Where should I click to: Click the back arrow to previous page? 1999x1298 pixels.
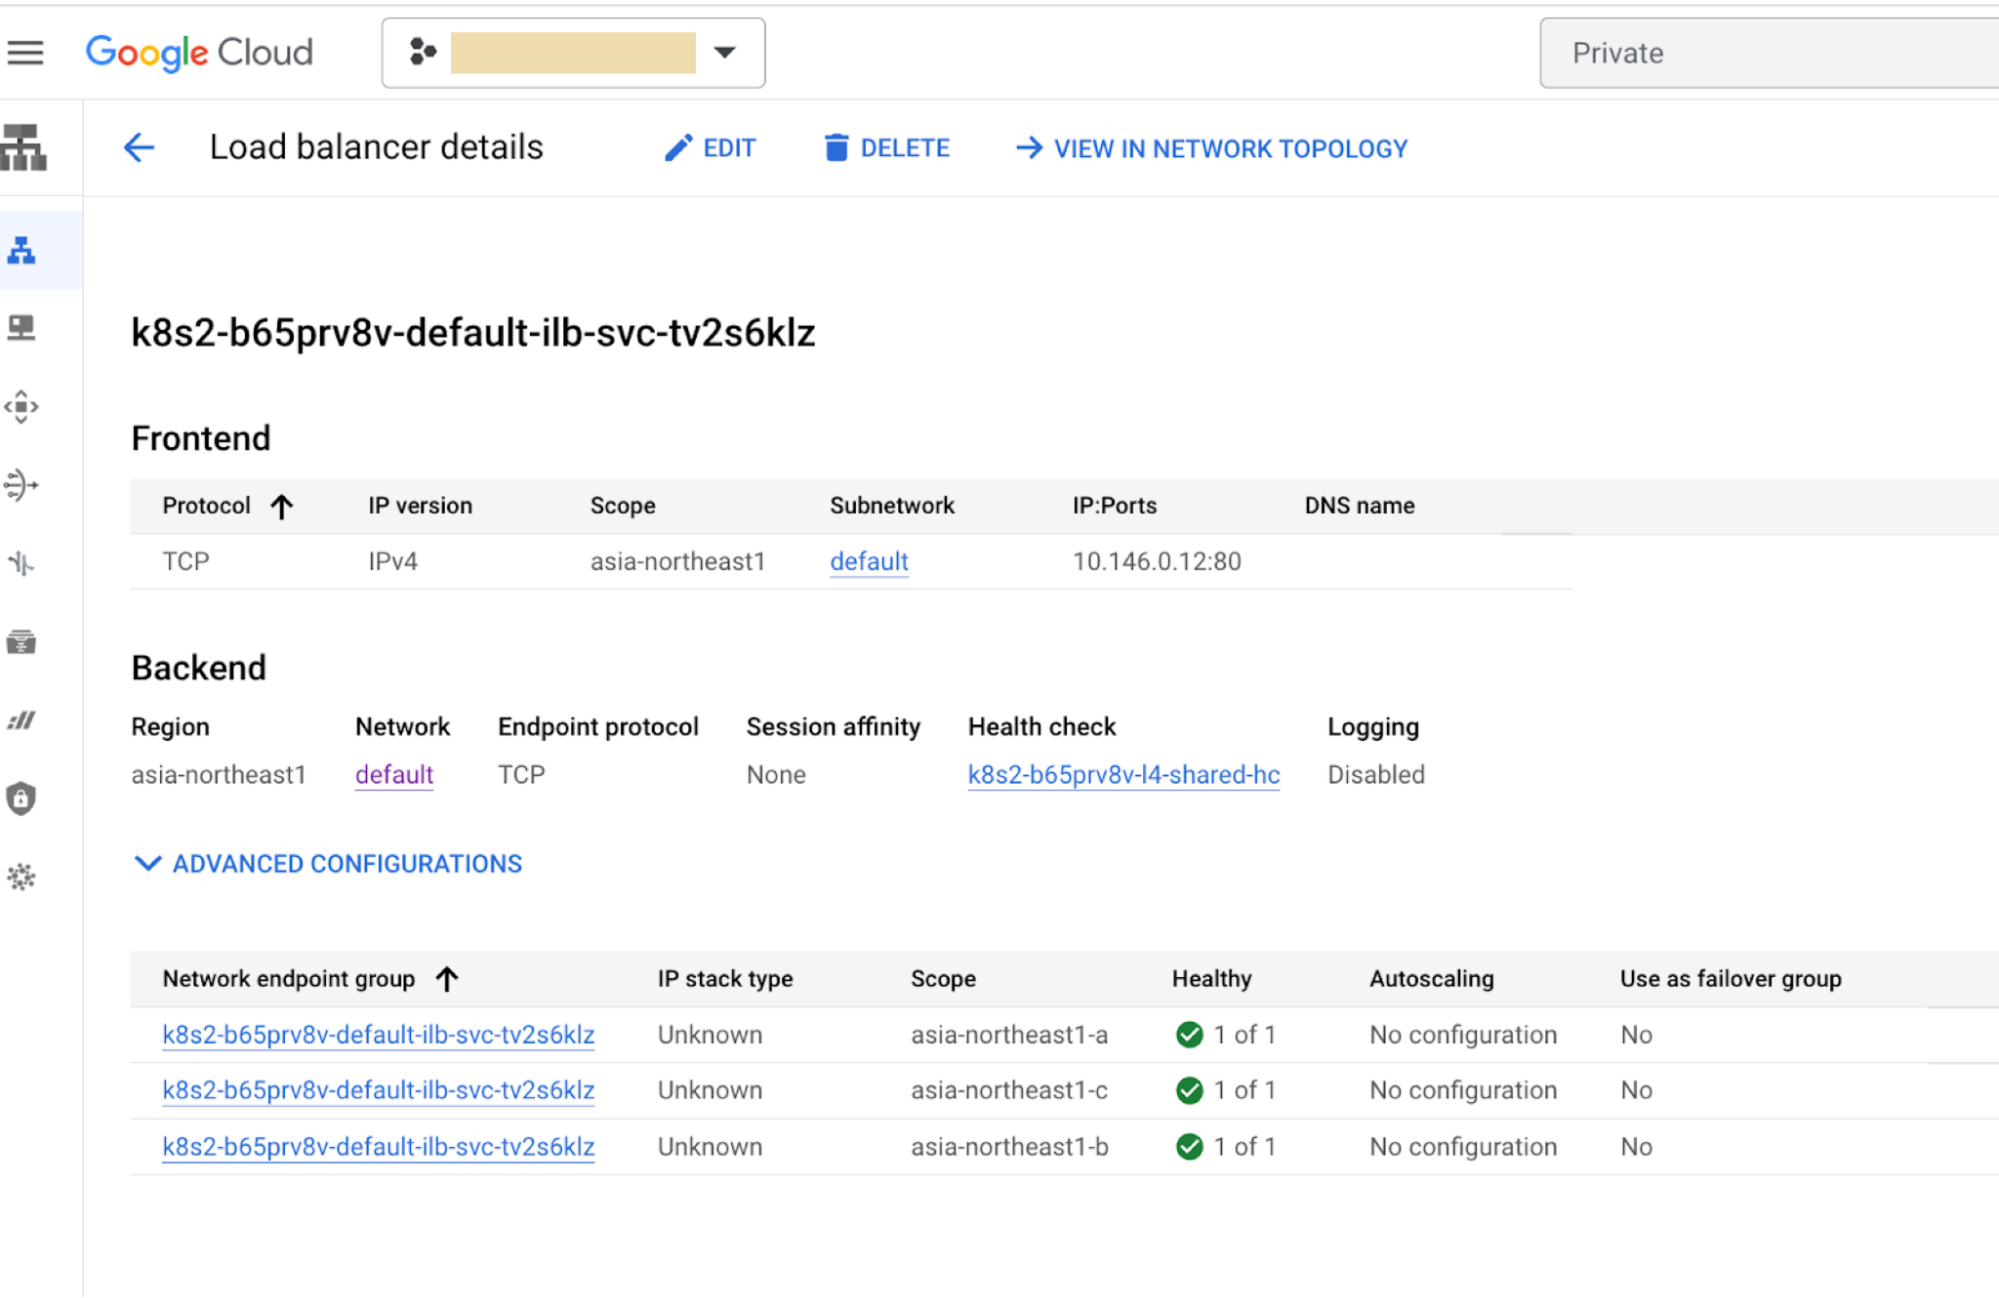[x=139, y=148]
